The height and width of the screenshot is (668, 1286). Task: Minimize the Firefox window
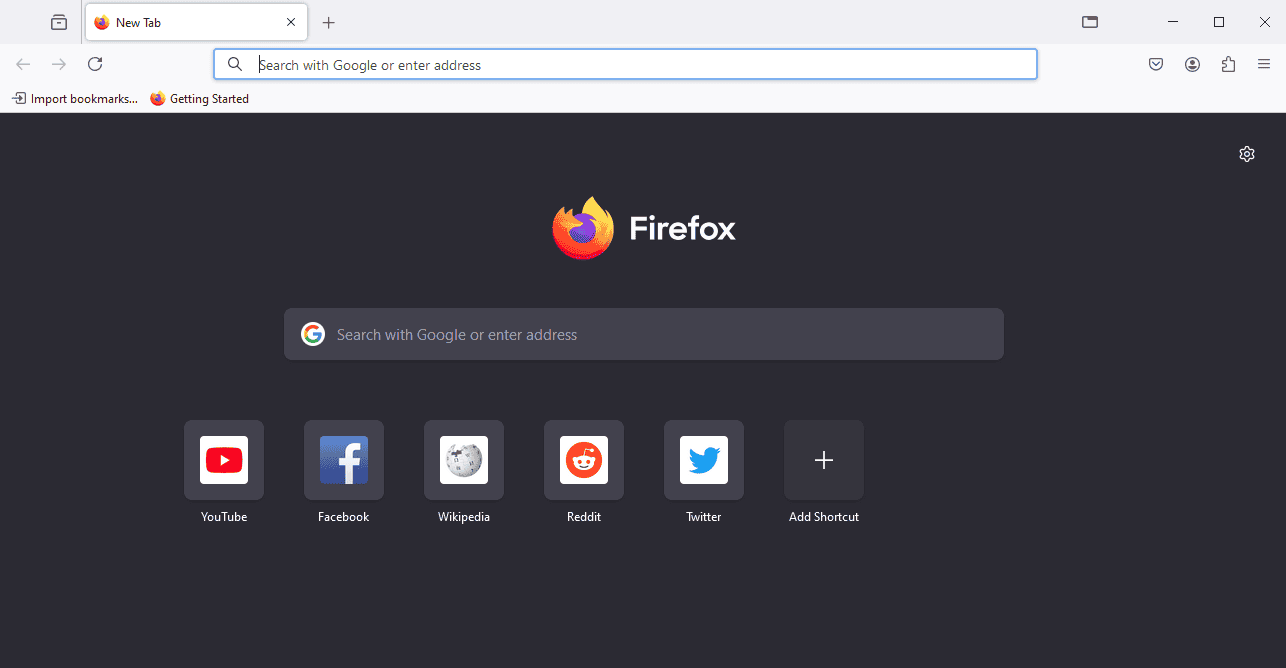1173,22
